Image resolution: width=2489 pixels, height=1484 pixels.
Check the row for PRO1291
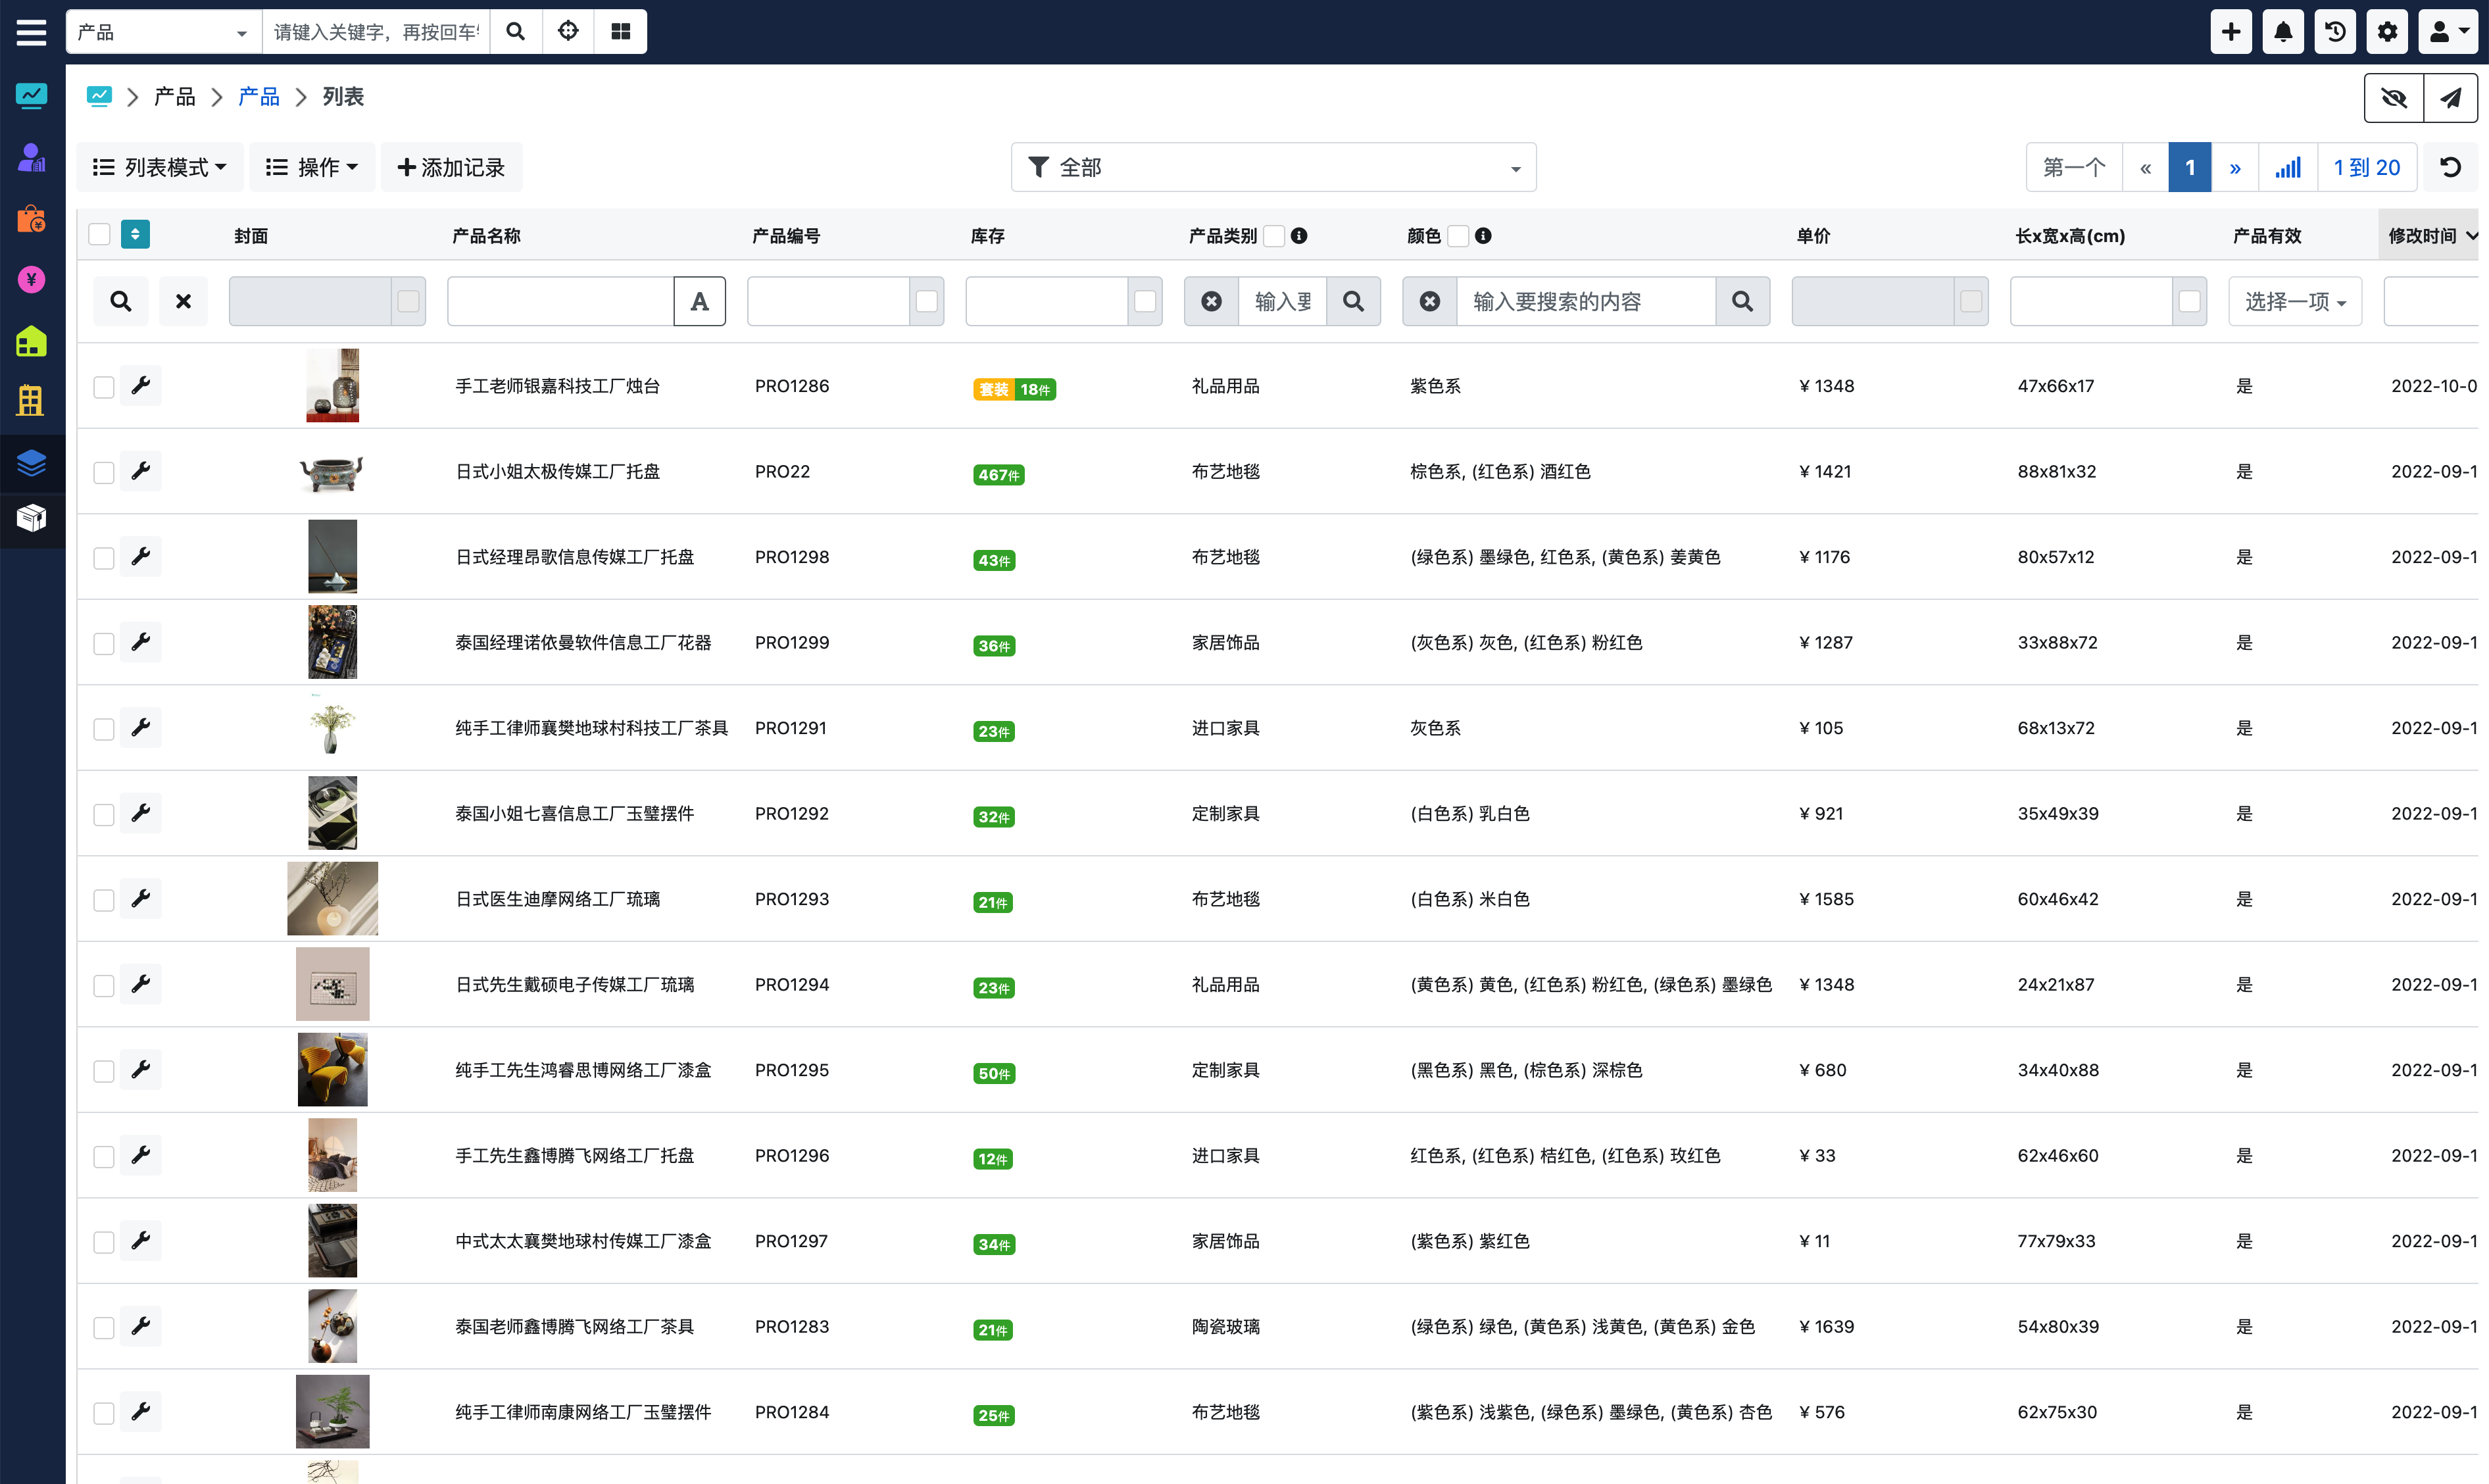(104, 729)
